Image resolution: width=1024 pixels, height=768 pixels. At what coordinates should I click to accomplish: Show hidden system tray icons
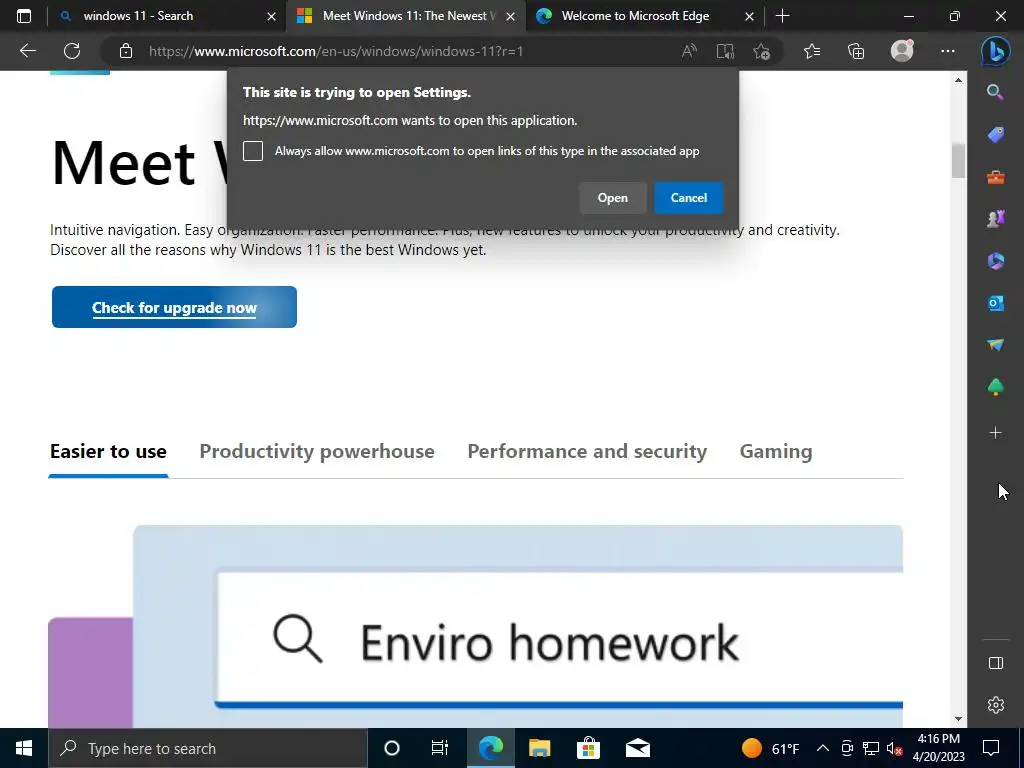823,748
